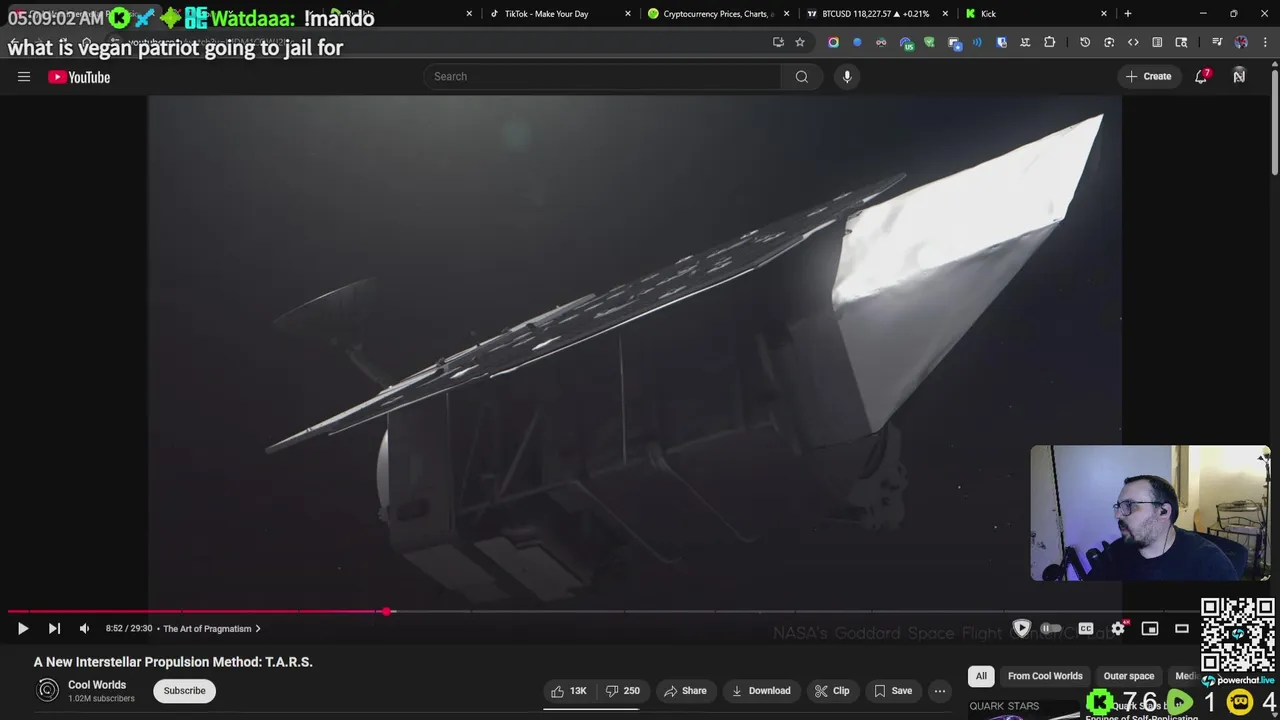Click the magnifier search button
This screenshot has width=1280, height=720.
[802, 77]
